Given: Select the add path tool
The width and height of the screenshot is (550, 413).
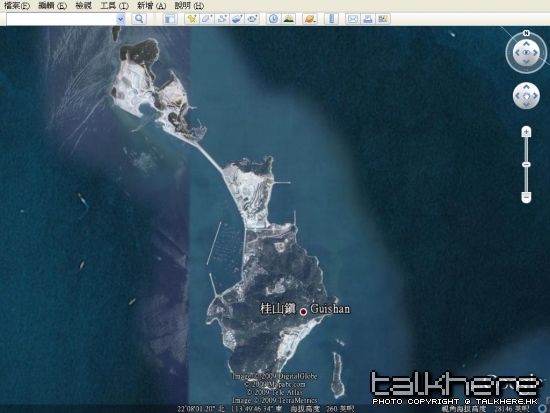Looking at the screenshot, I should click(x=222, y=19).
